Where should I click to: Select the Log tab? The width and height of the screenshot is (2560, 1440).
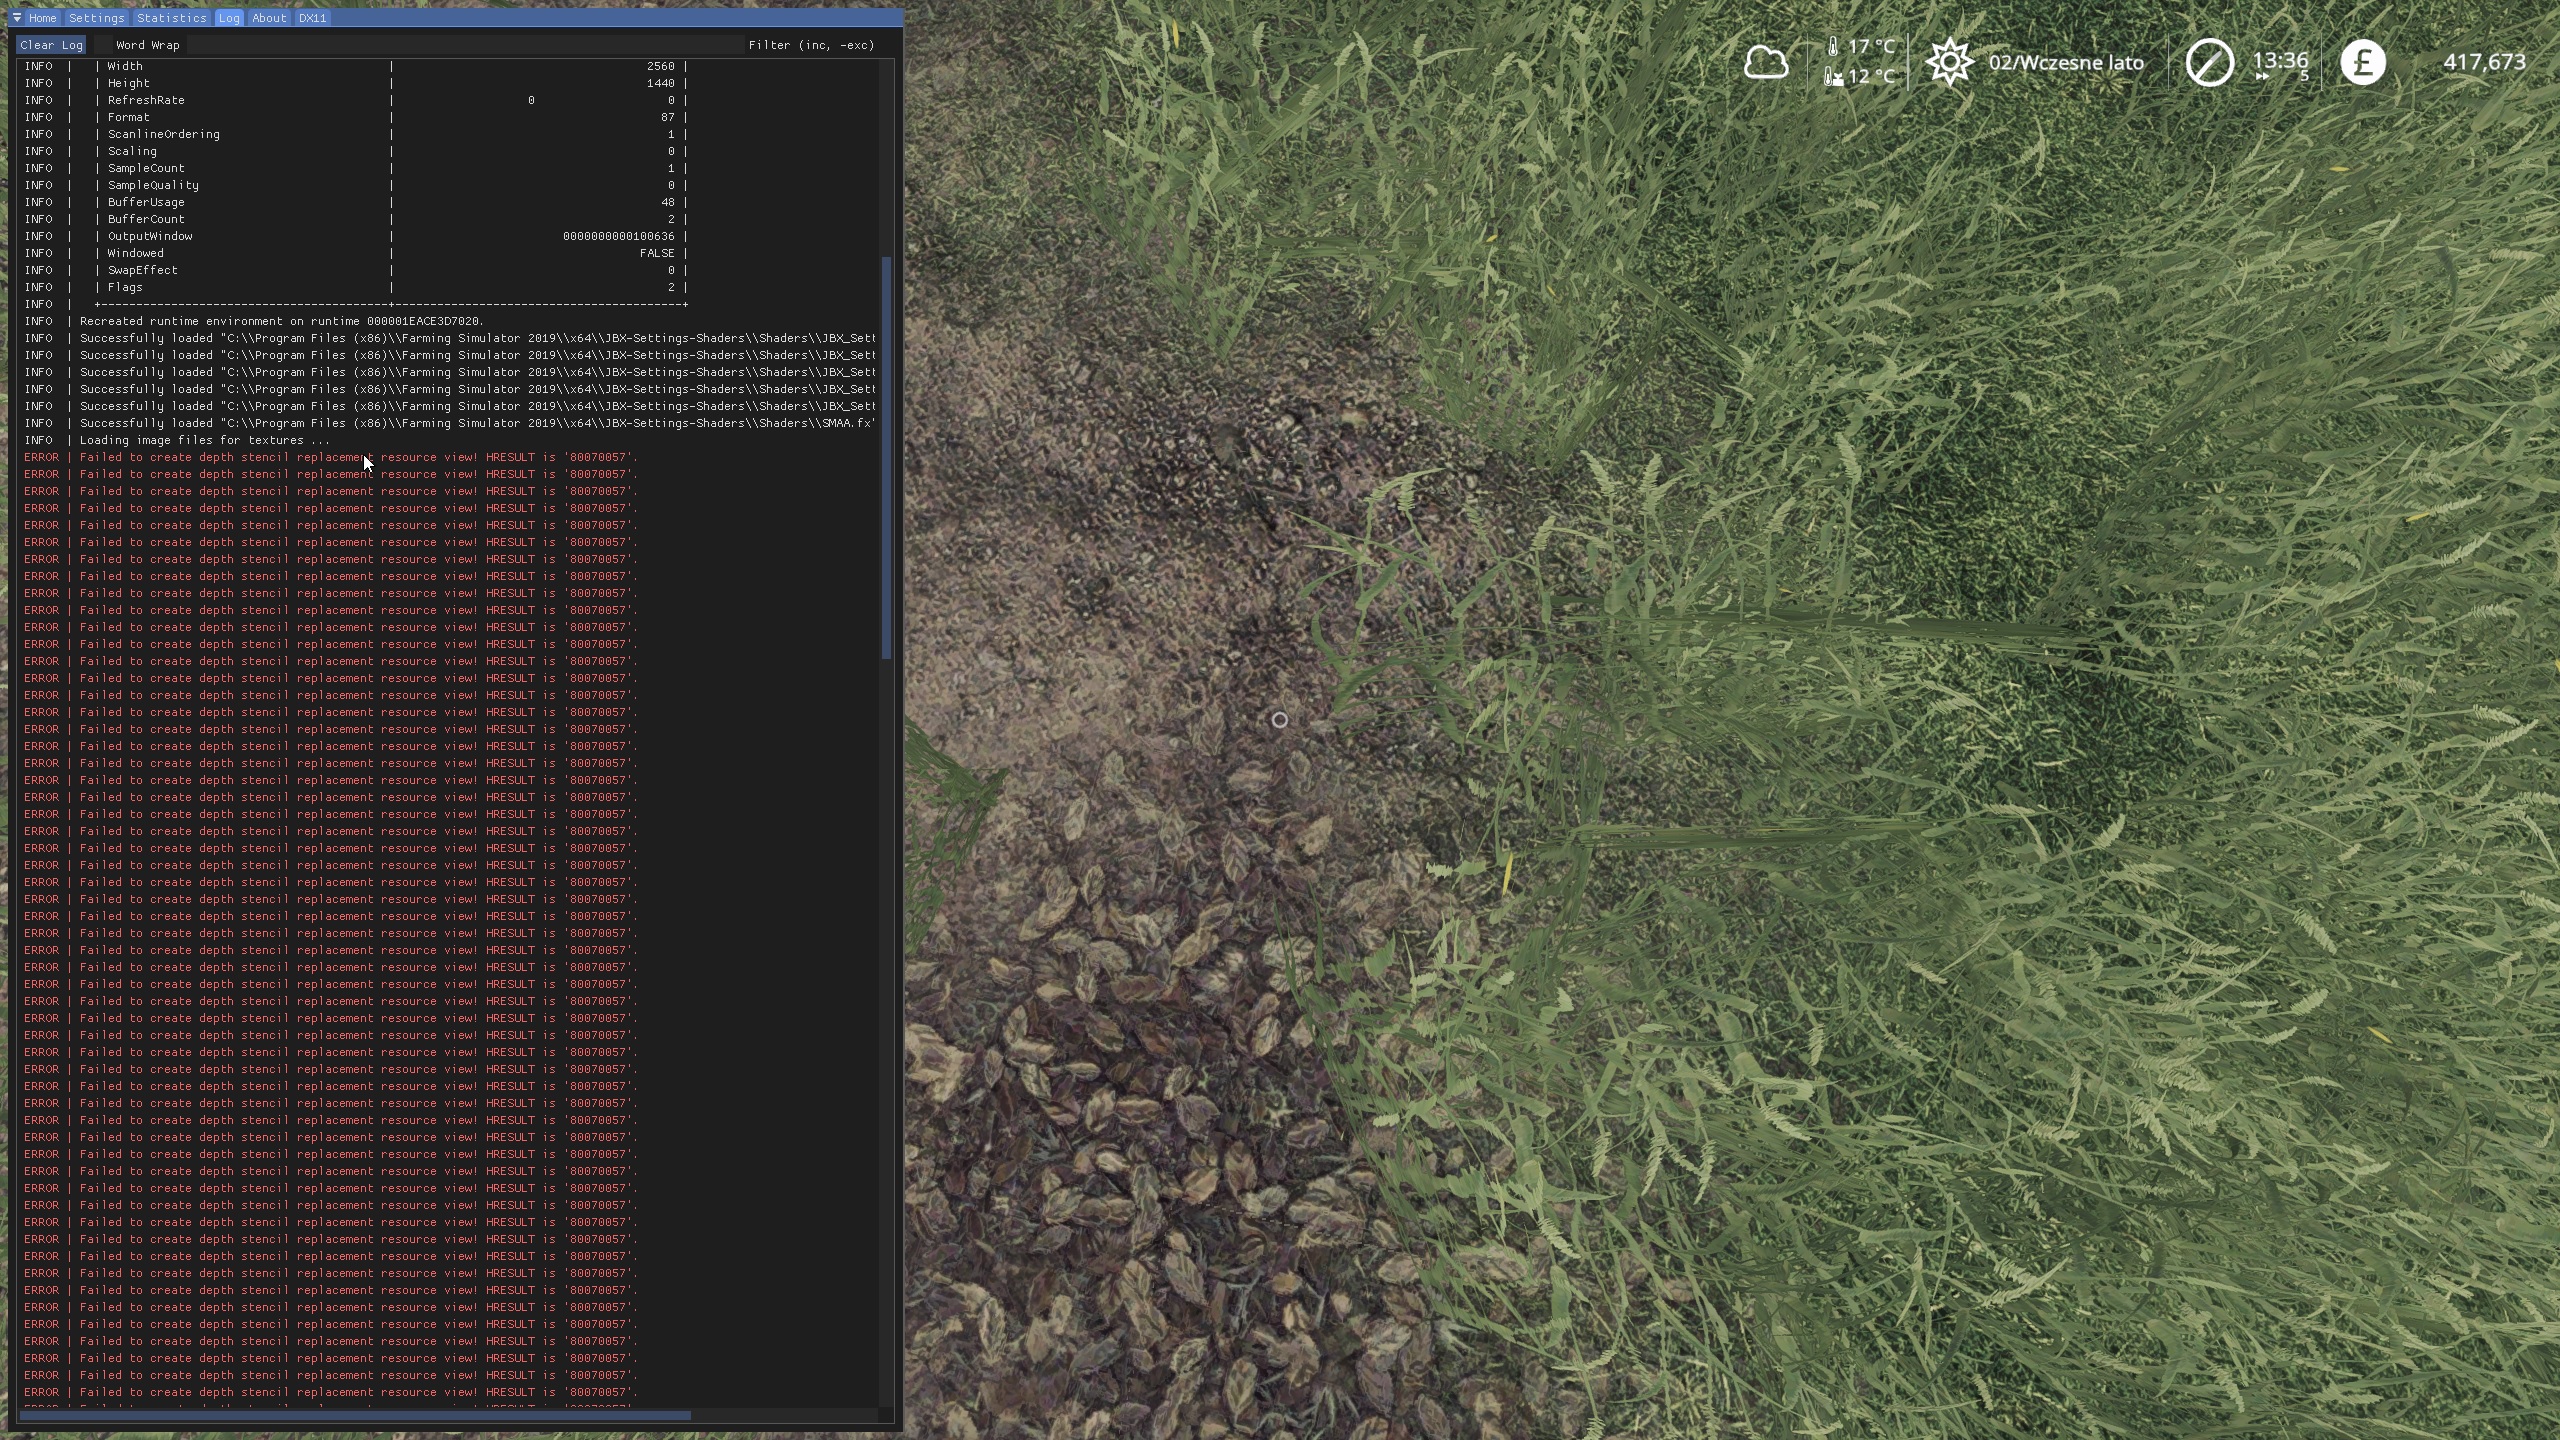click(229, 18)
